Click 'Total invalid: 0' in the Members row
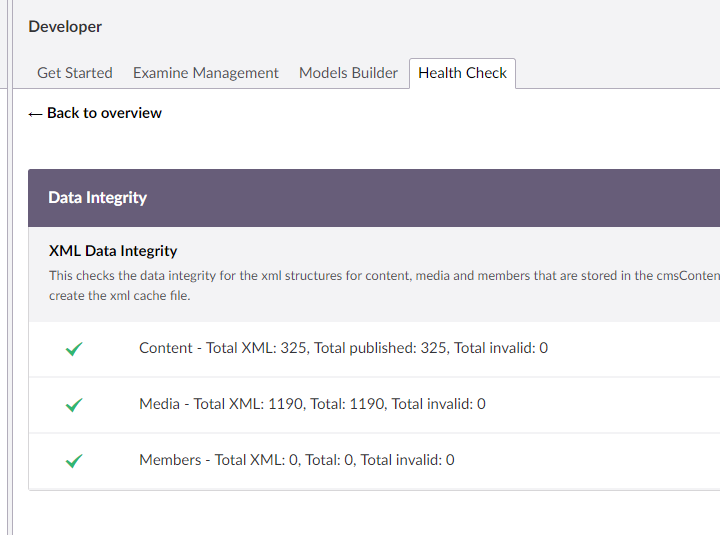This screenshot has width=720, height=535. [407, 460]
